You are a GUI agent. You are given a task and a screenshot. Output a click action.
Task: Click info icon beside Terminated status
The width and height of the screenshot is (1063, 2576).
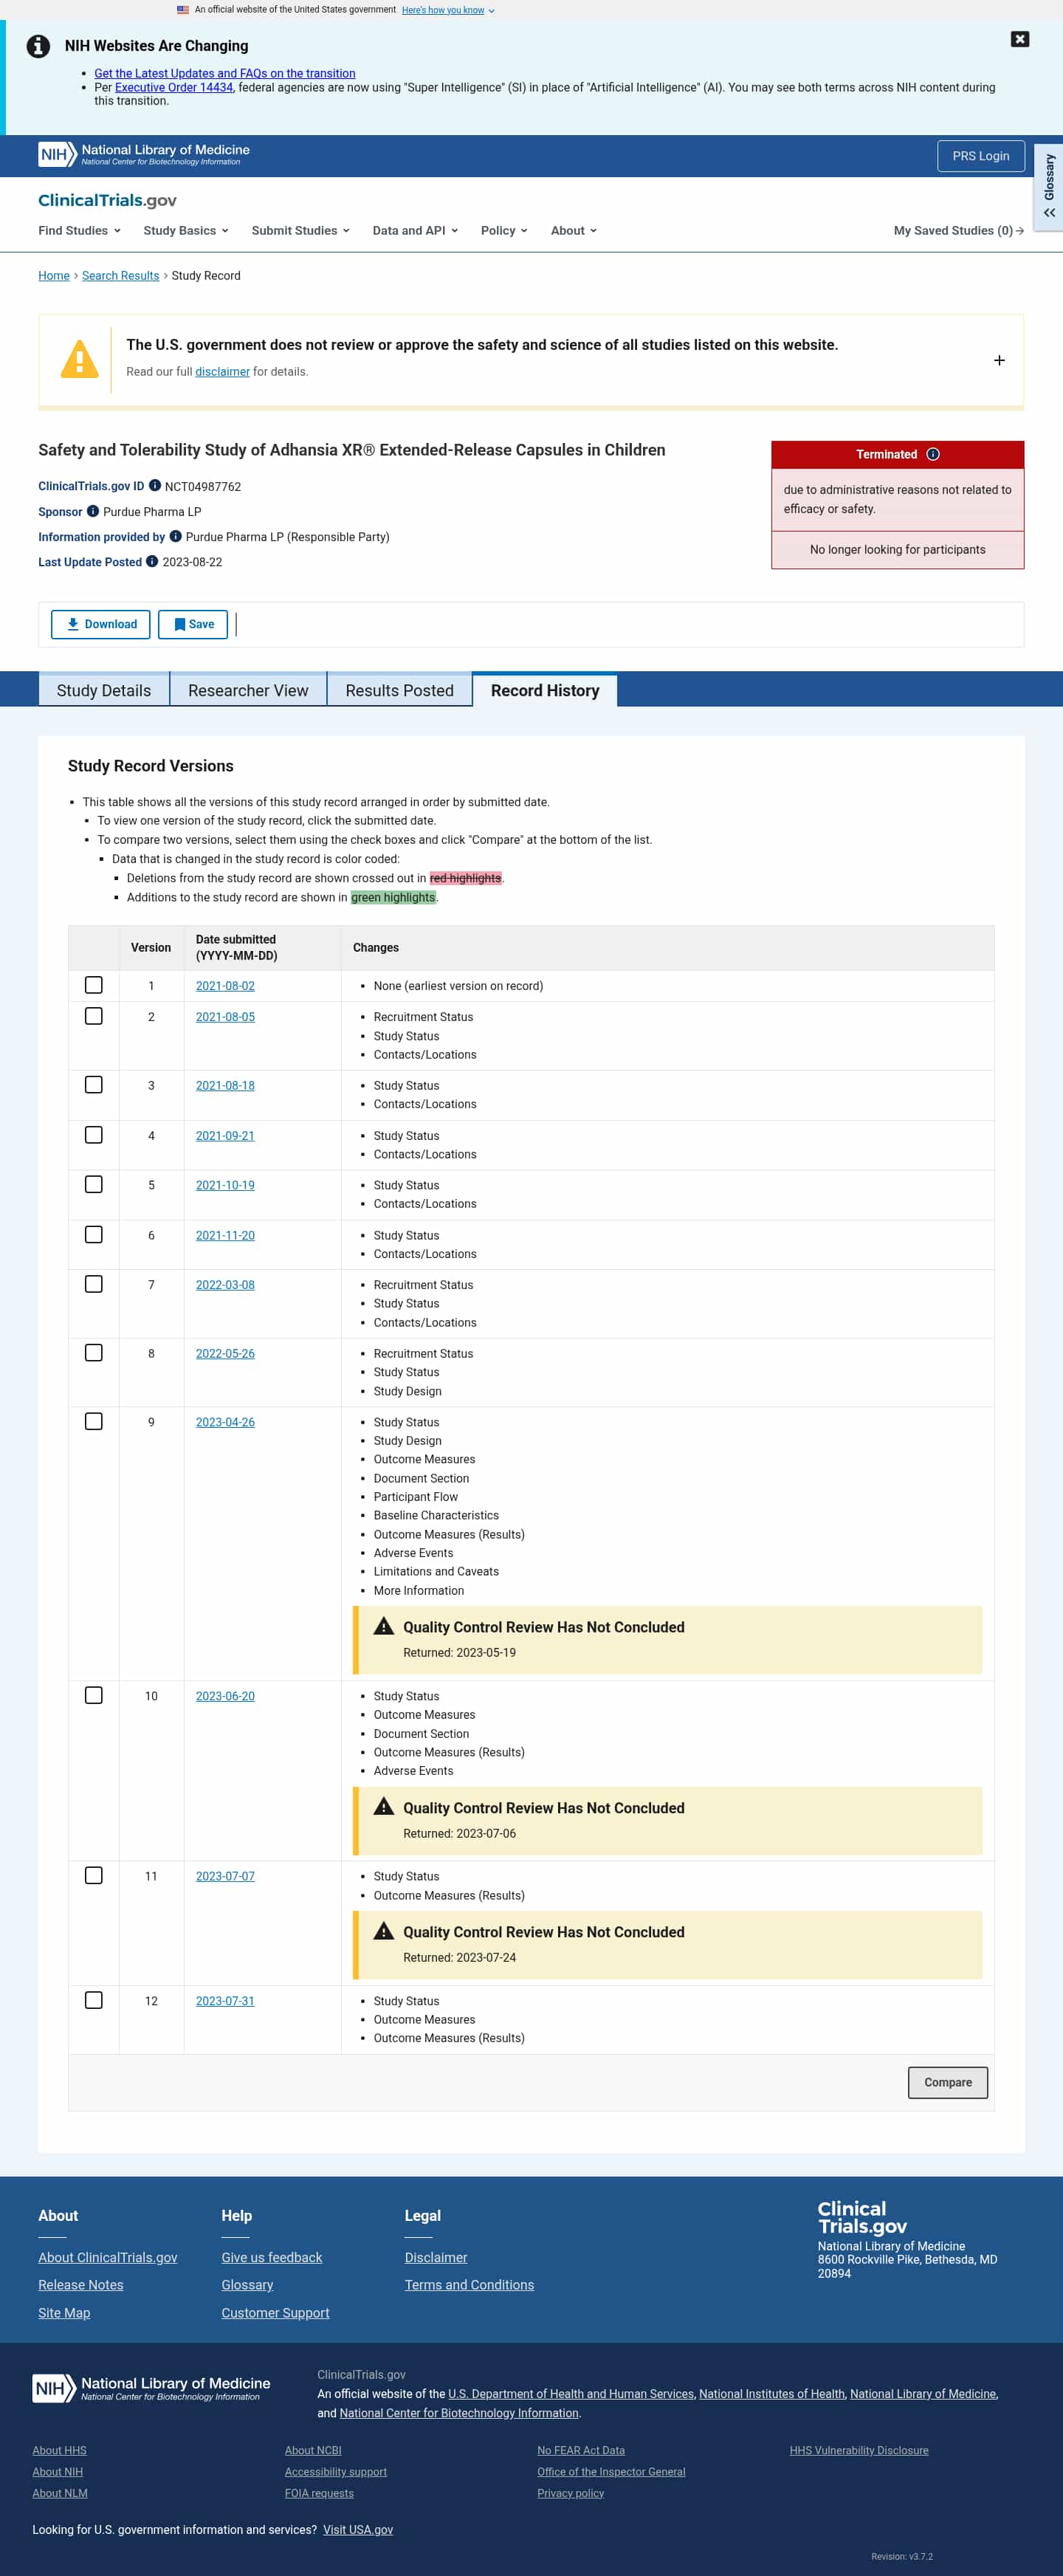(933, 454)
